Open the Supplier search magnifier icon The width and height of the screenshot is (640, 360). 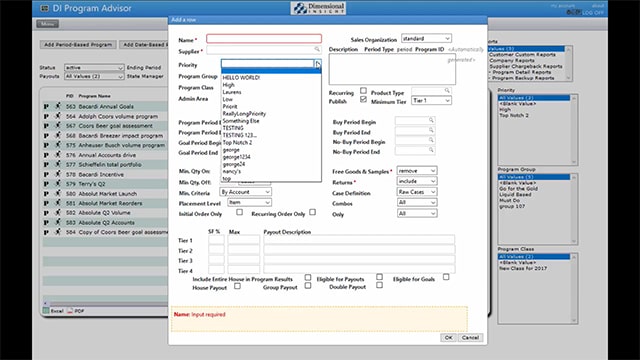(x=317, y=49)
